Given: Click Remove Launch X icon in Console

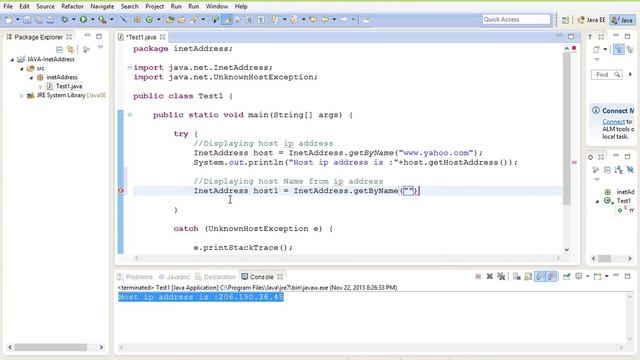Looking at the screenshot, I should point(489,277).
